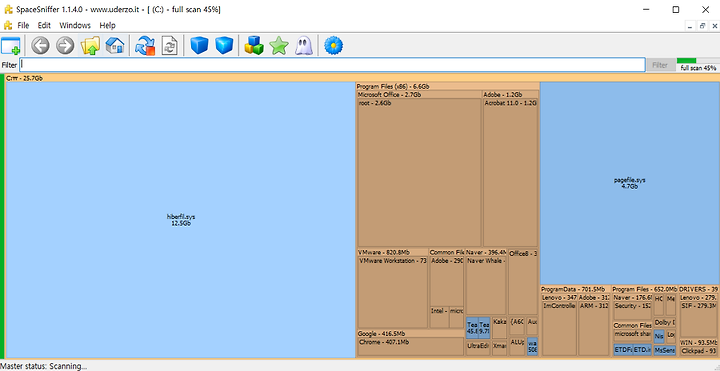
Task: Click inside the Filter text field
Action: pos(332,65)
